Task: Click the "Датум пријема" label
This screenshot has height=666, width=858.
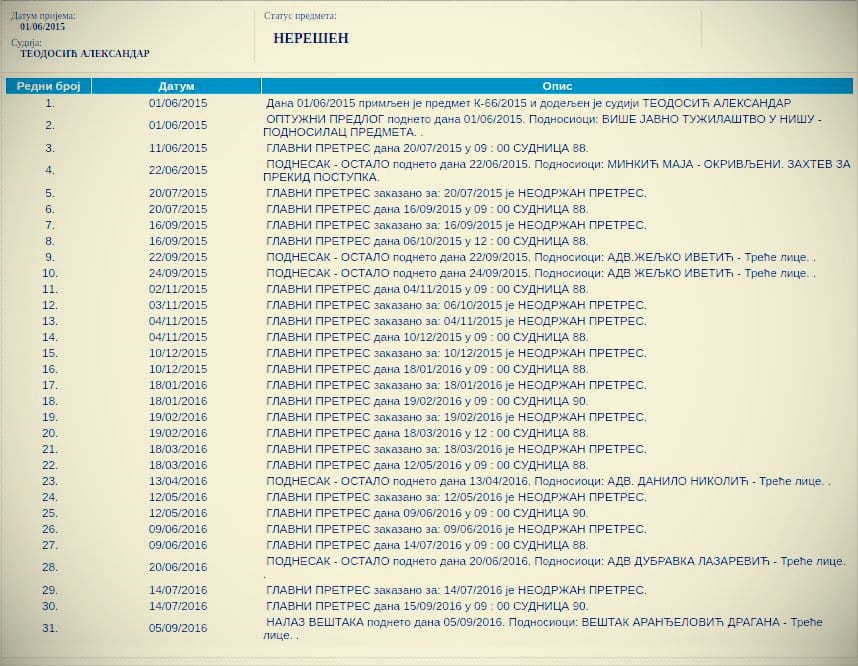Action: pos(43,16)
